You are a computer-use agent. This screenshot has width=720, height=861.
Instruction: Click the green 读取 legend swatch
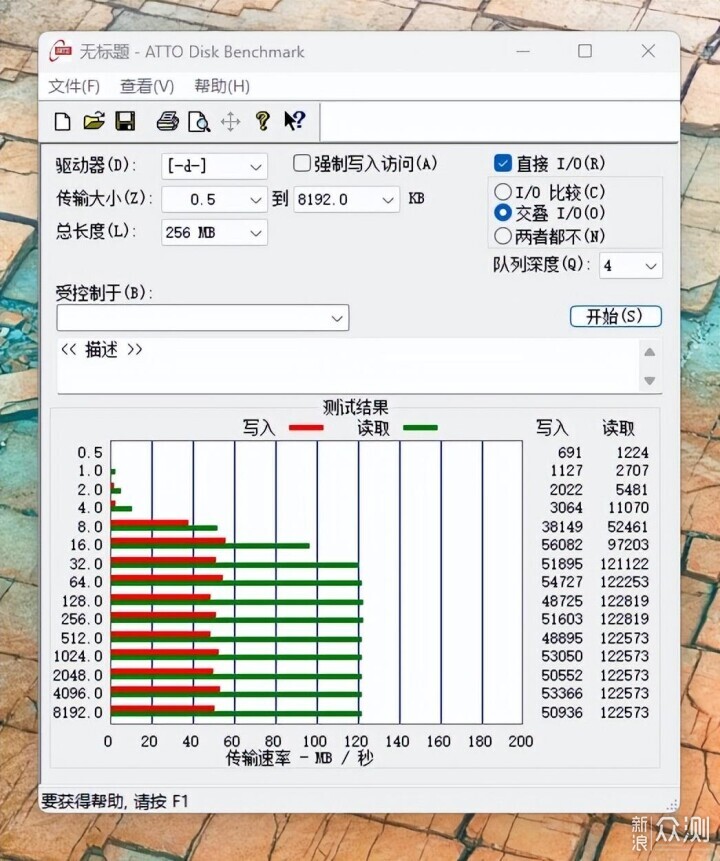(x=420, y=428)
